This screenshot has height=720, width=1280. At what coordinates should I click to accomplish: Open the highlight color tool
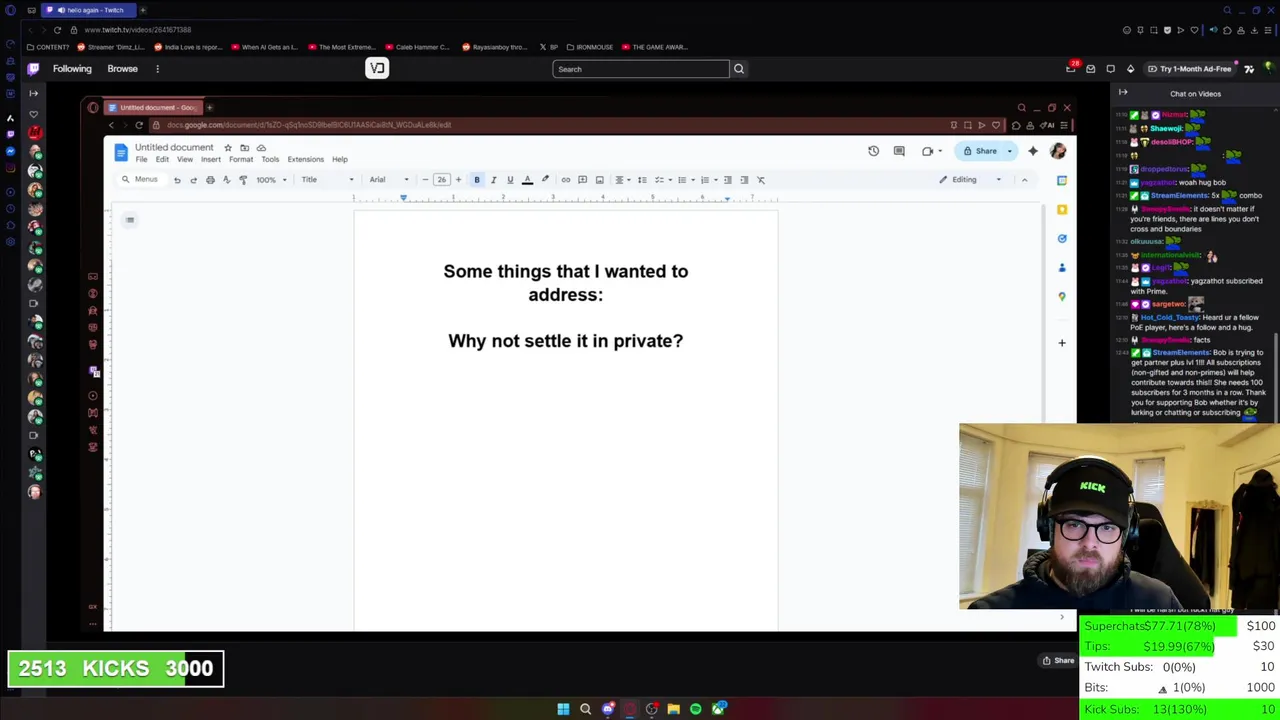(x=545, y=180)
